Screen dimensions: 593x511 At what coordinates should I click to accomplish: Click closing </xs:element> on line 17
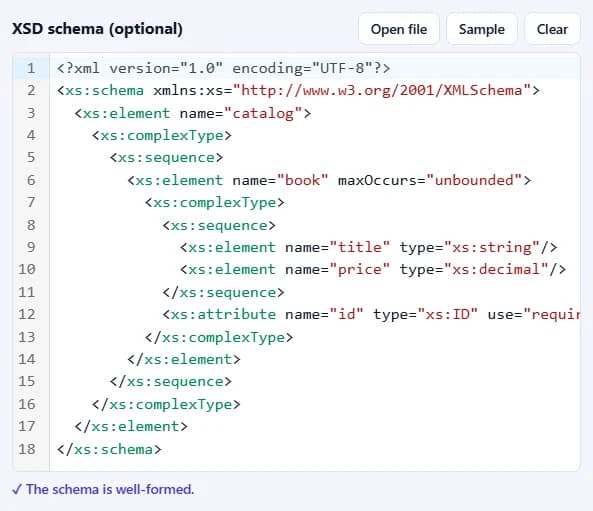(131, 426)
